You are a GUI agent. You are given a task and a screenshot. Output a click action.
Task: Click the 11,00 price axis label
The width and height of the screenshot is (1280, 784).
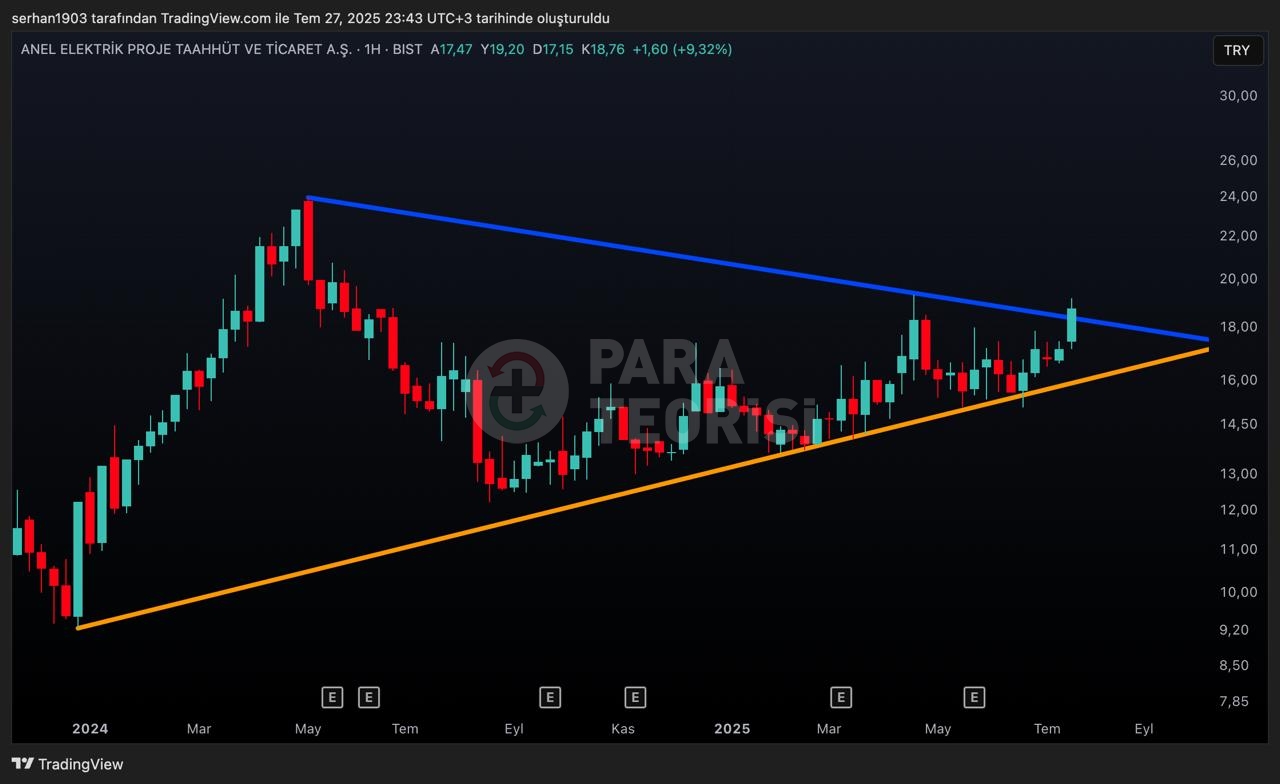(x=1238, y=549)
